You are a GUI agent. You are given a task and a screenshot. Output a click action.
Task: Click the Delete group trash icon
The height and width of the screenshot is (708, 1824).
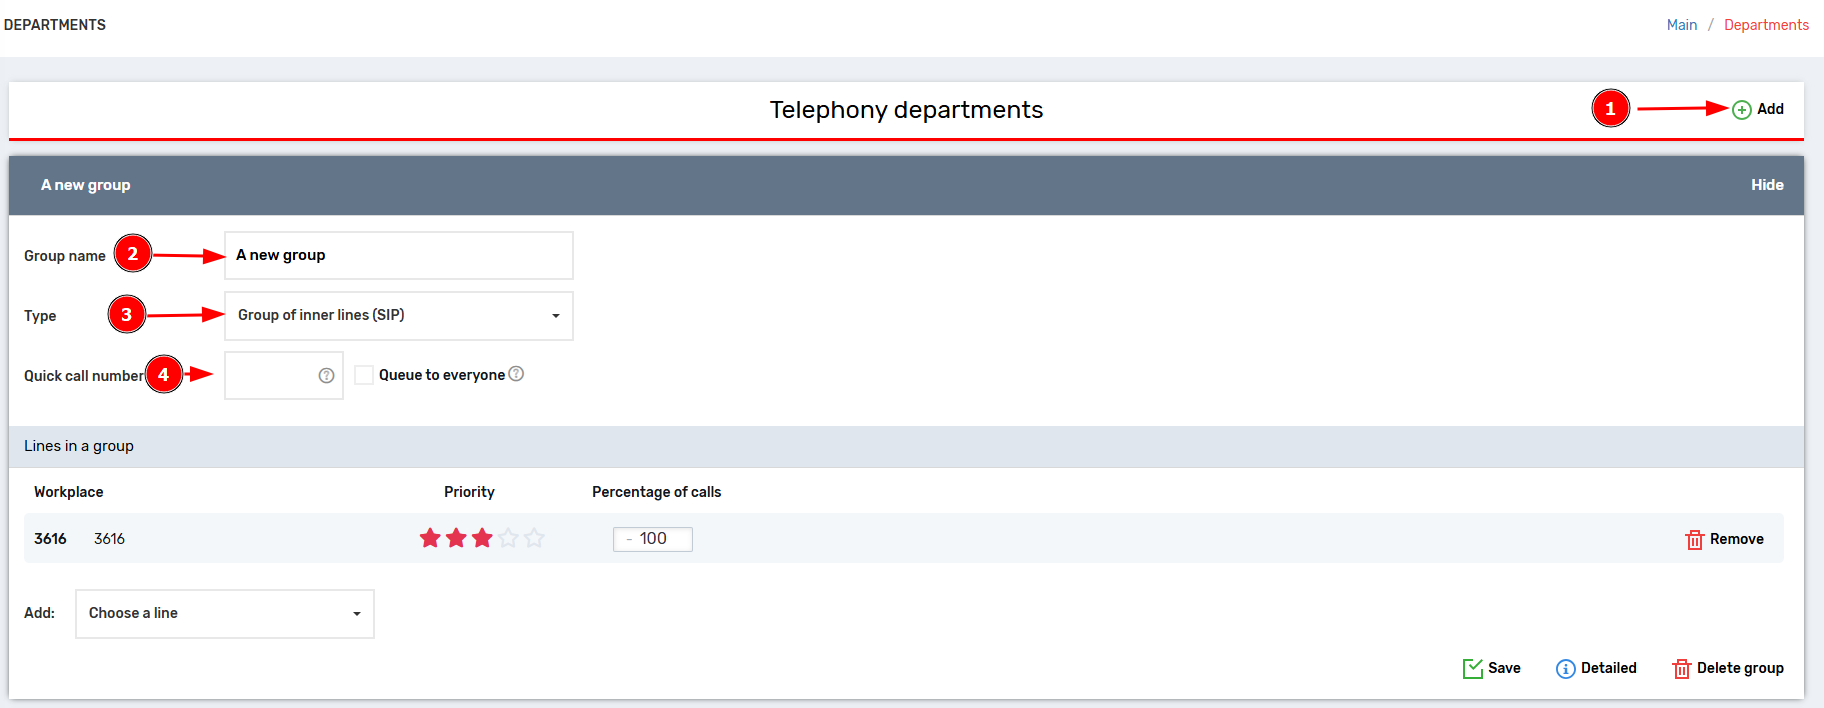1681,669
